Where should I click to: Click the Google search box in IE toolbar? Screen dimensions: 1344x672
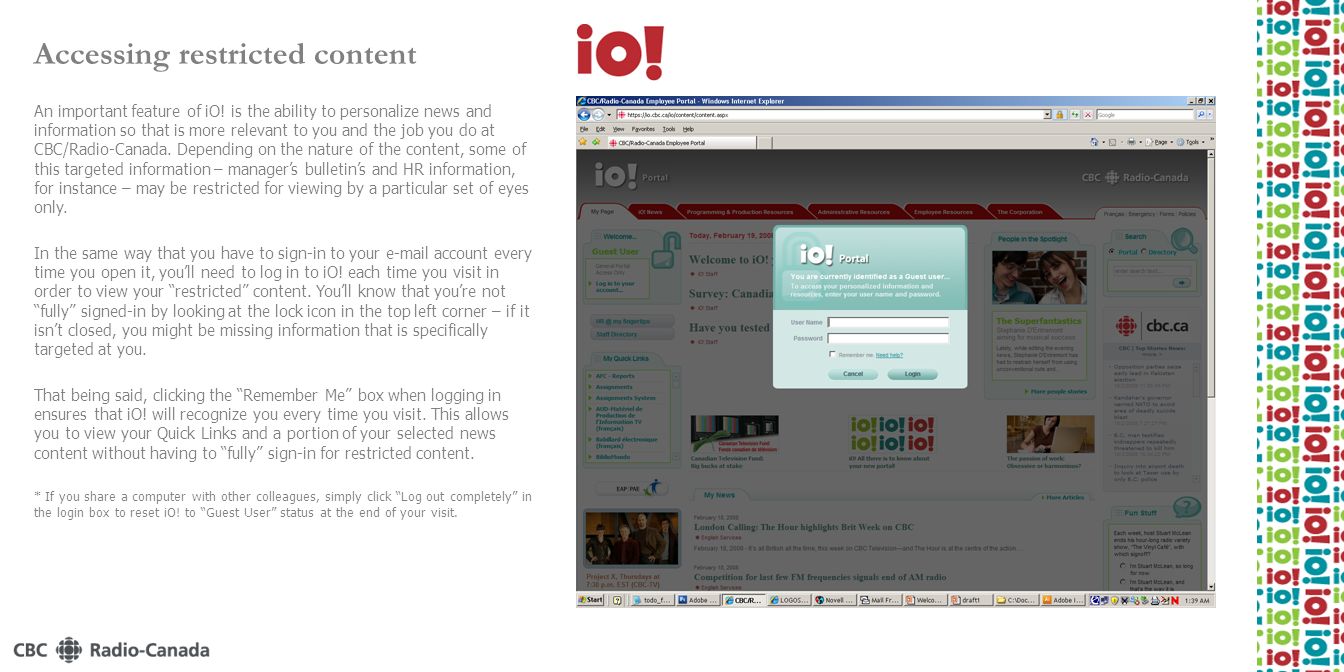click(x=1145, y=115)
